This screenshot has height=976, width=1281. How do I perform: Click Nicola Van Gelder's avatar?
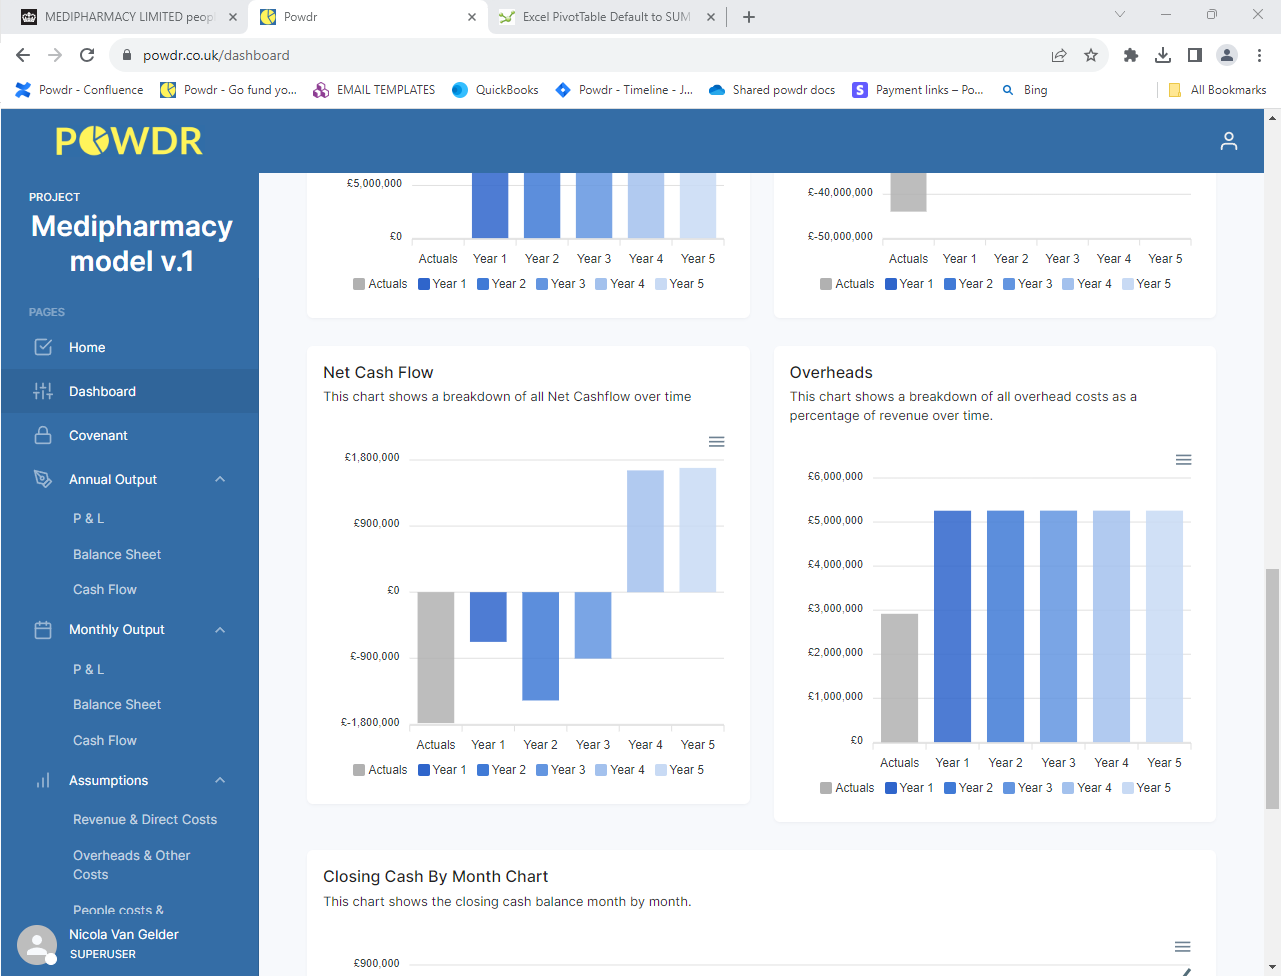pos(36,944)
